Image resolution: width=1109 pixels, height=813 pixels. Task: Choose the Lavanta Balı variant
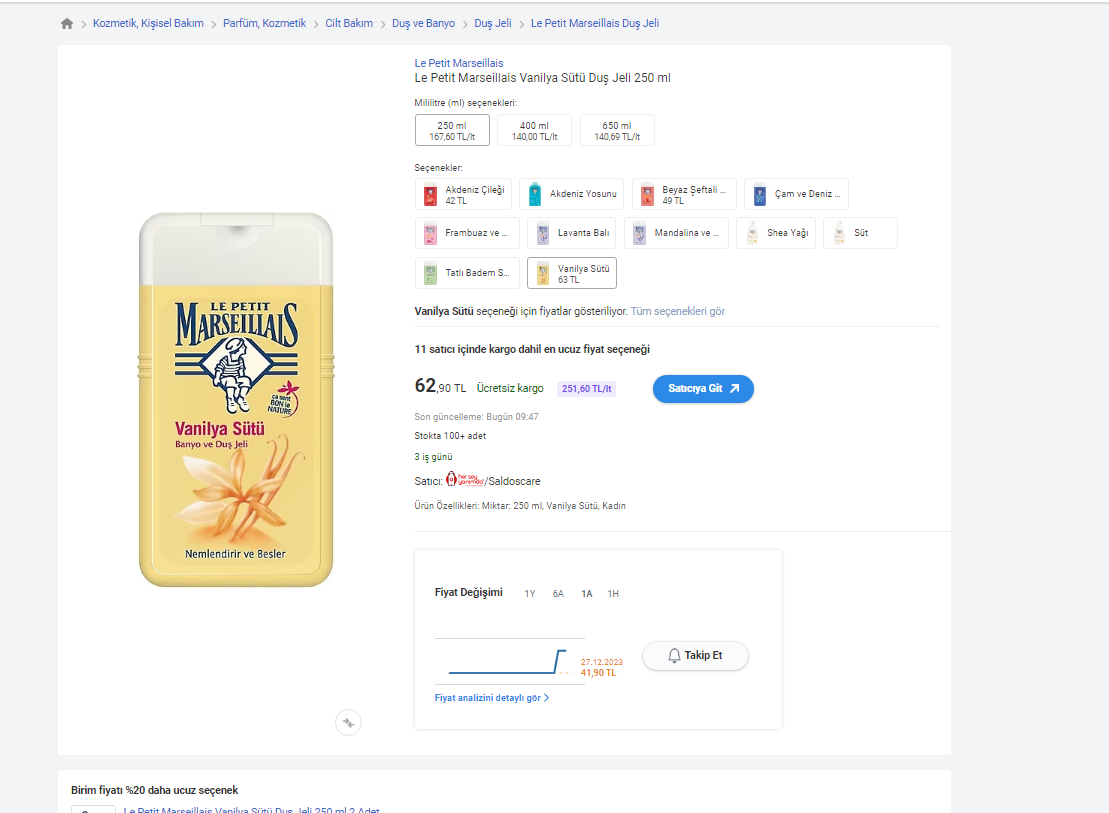coord(571,233)
